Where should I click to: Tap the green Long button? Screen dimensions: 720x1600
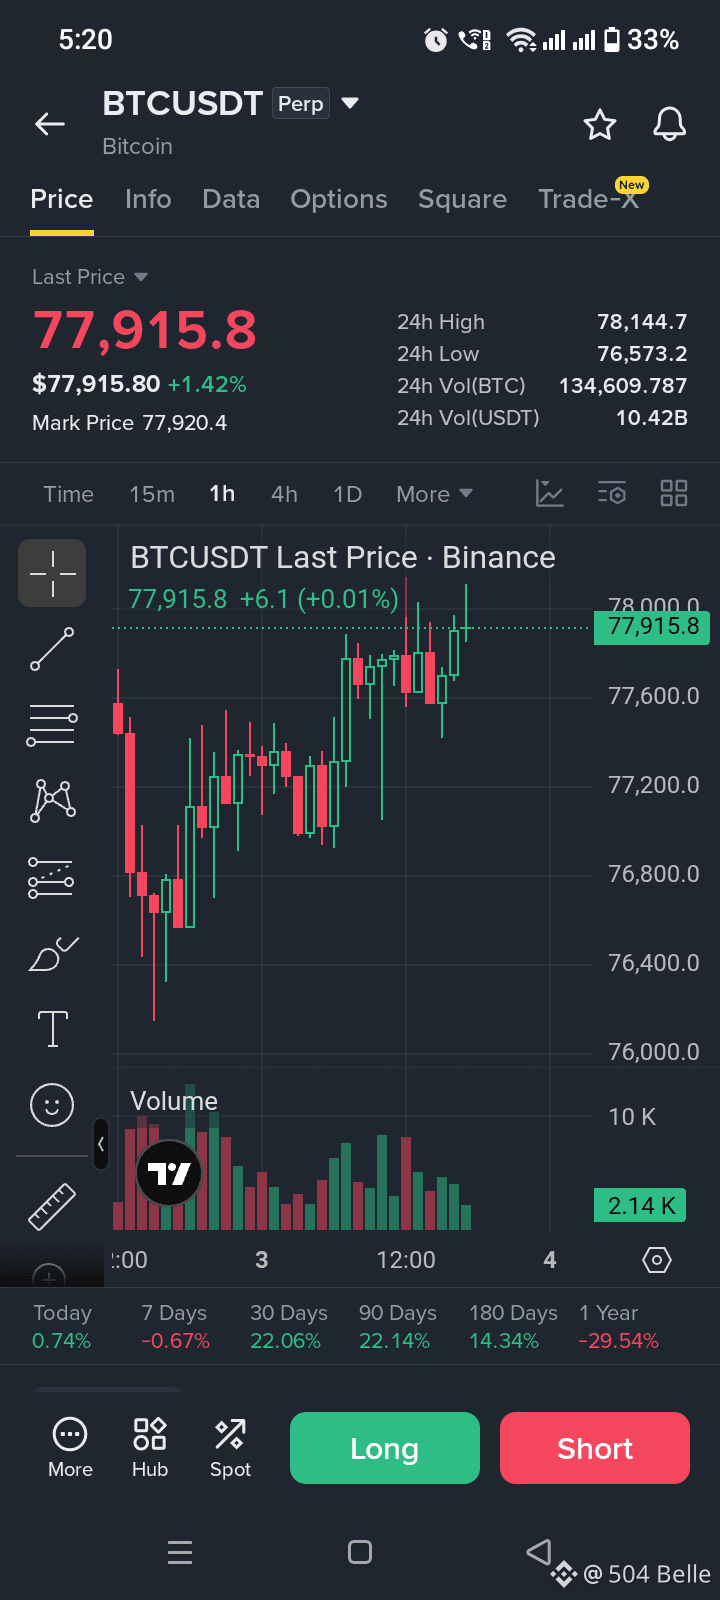pyautogui.click(x=385, y=1448)
